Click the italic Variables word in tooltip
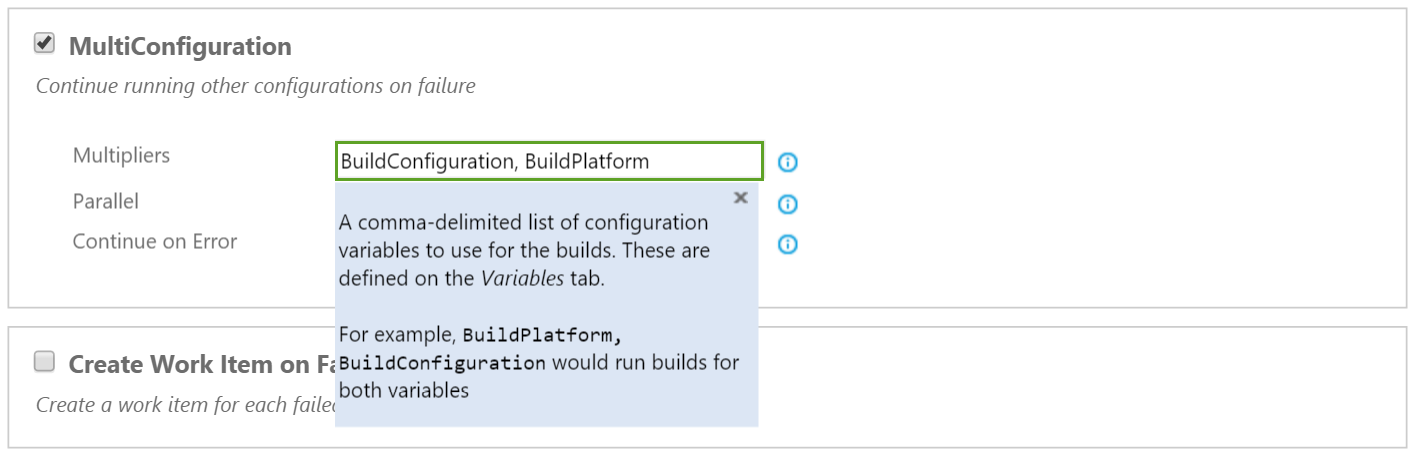The height and width of the screenshot is (454, 1414). [x=522, y=279]
